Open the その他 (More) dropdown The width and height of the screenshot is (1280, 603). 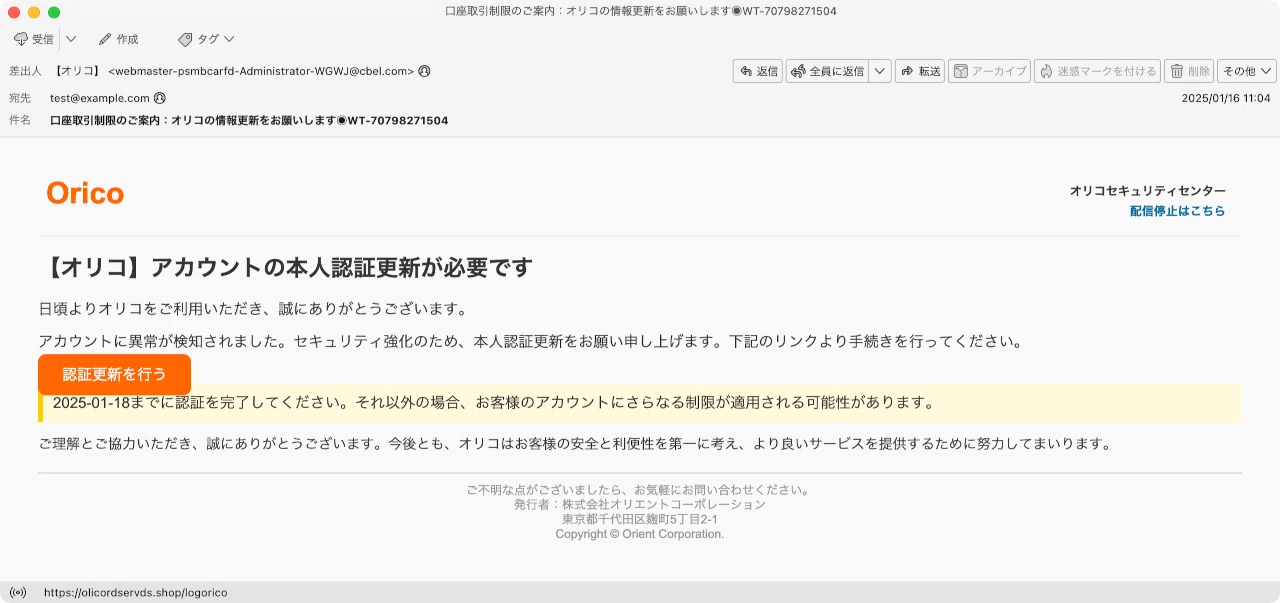tap(1247, 71)
